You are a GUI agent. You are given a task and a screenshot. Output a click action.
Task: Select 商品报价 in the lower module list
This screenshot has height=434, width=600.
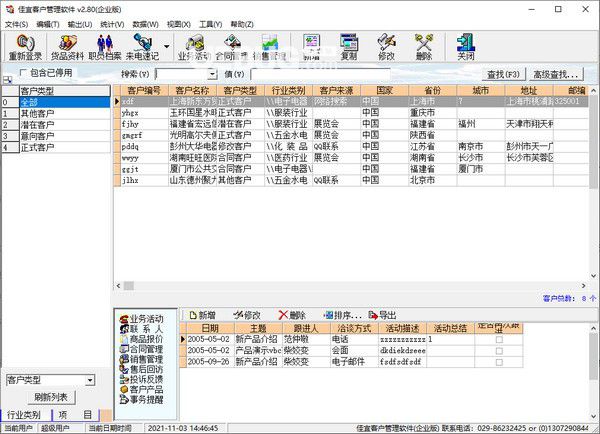(142, 339)
